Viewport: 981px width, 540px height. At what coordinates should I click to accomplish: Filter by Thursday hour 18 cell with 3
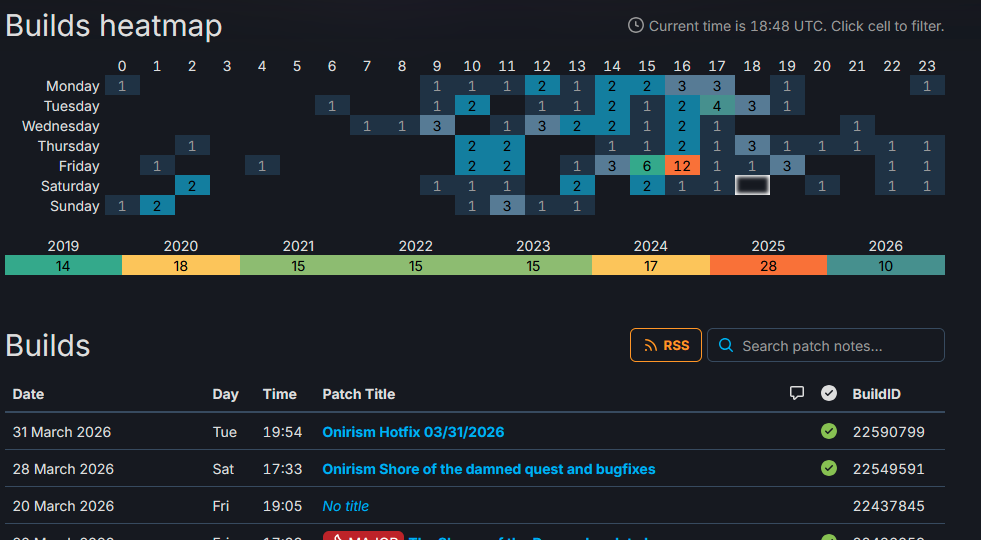(752, 146)
